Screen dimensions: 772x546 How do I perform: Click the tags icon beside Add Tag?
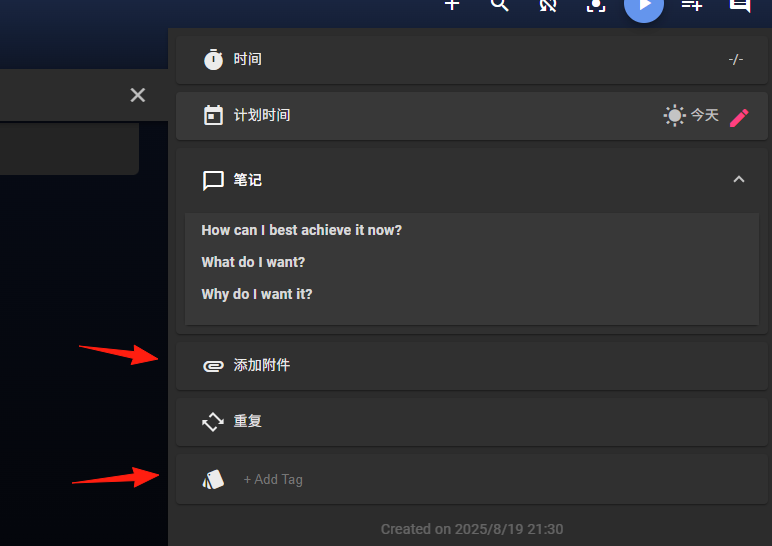(x=213, y=480)
